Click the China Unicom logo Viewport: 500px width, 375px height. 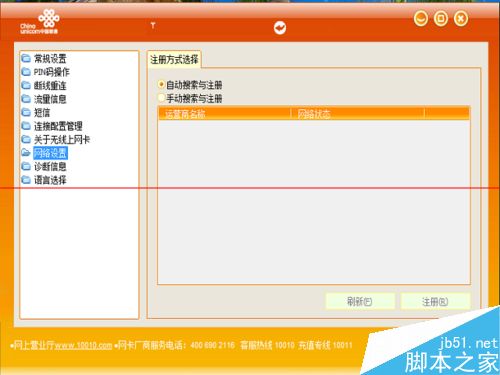tap(41, 22)
